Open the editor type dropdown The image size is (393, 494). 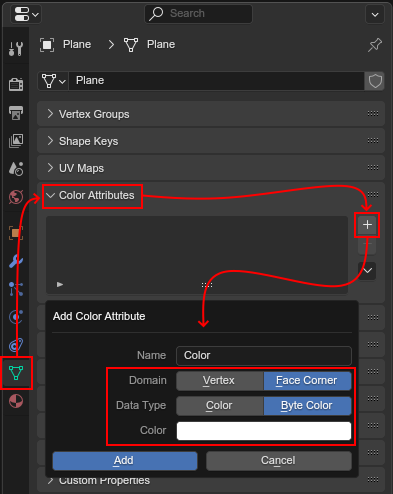click(x=26, y=14)
